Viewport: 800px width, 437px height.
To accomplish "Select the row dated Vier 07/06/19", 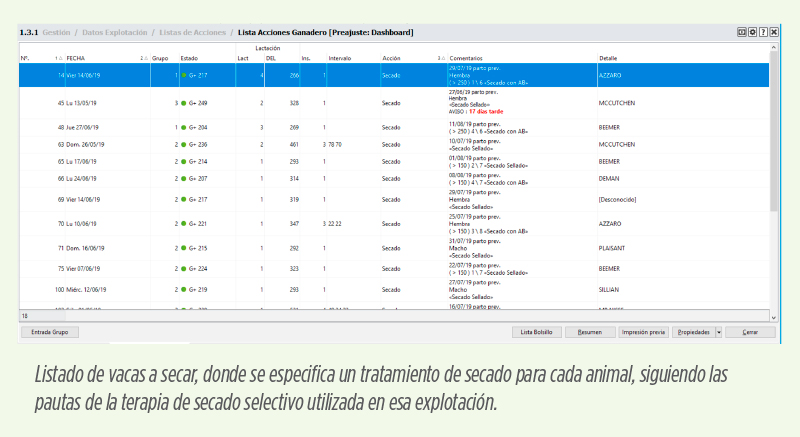I will point(394,269).
